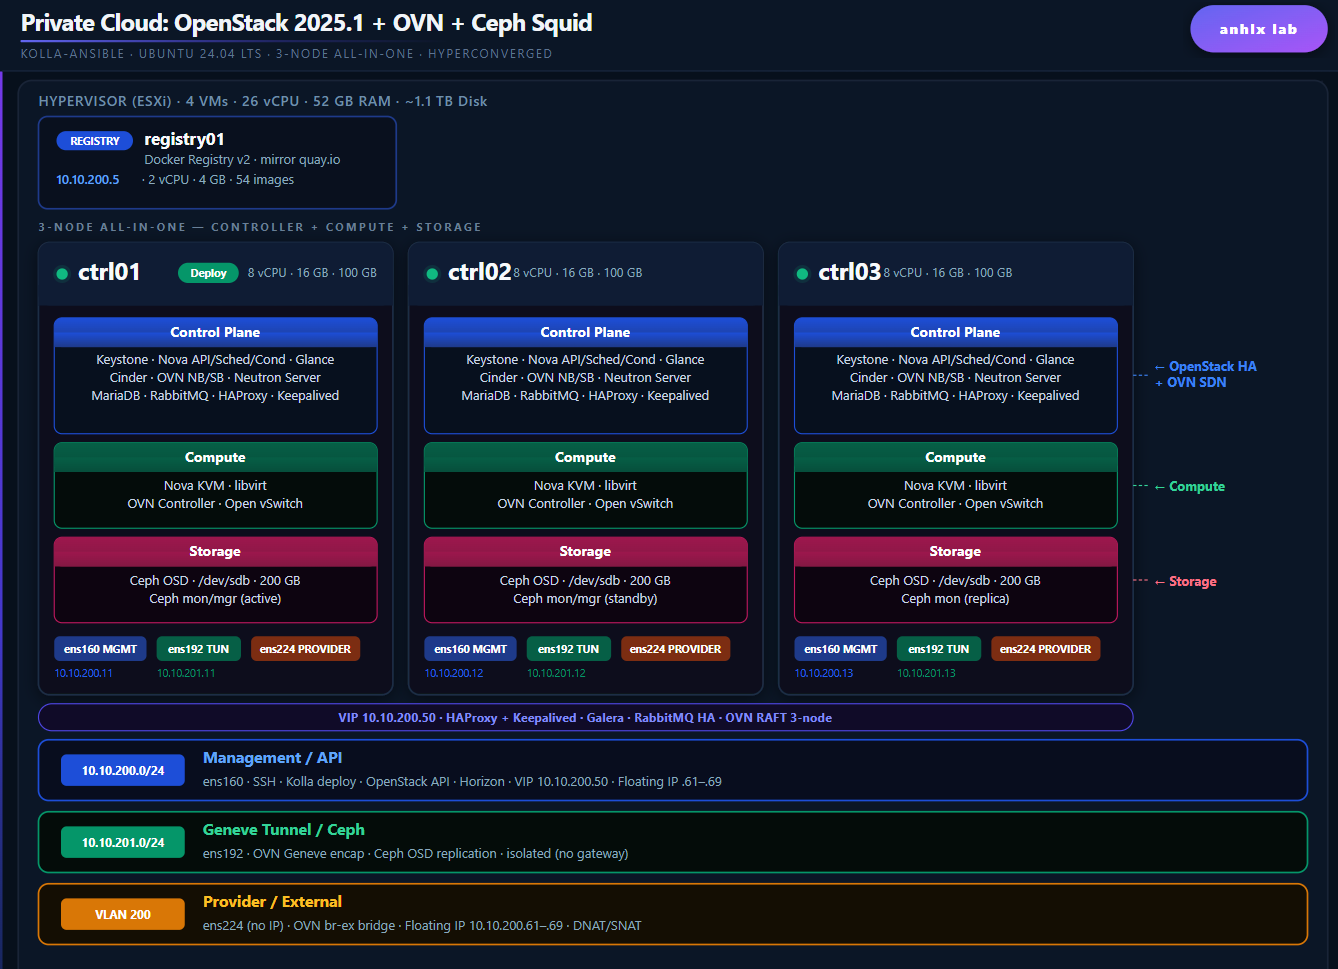Click ens160 MGMT badge on ctrl02

470,649
